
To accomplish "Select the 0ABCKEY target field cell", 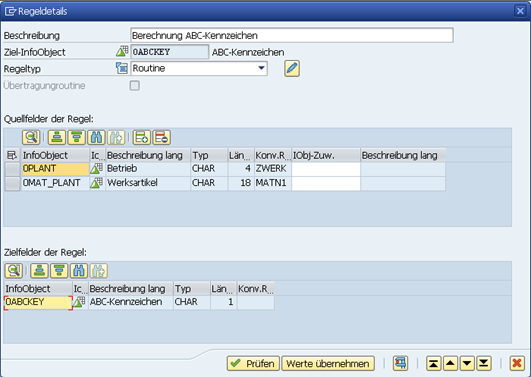I will click(x=38, y=302).
